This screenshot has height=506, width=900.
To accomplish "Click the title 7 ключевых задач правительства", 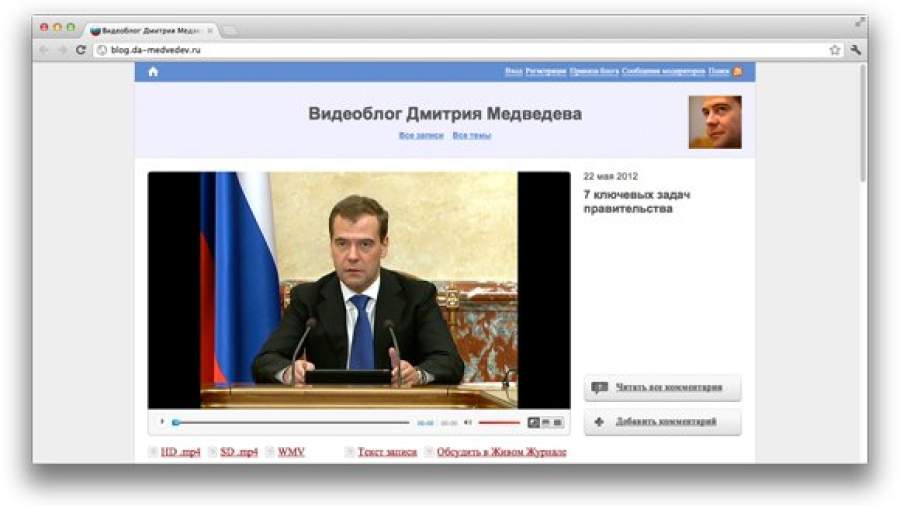I will click(x=637, y=201).
